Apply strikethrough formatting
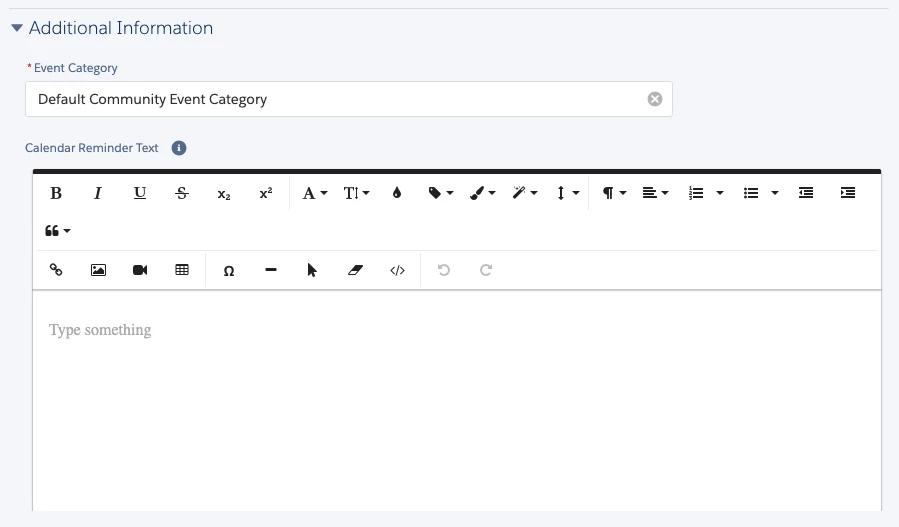This screenshot has width=899, height=527. tap(182, 193)
